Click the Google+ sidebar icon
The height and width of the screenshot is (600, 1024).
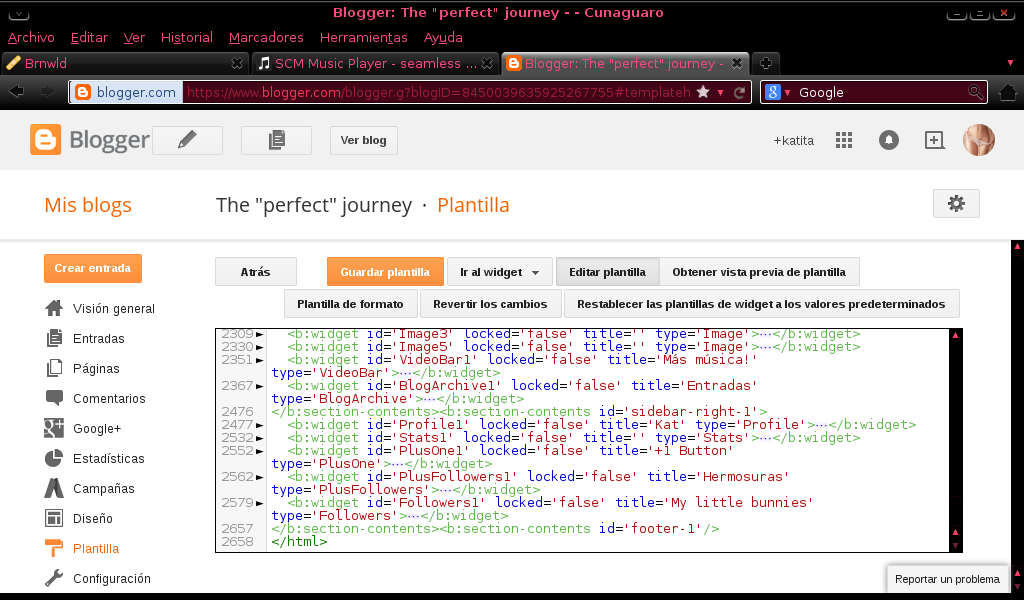point(54,428)
